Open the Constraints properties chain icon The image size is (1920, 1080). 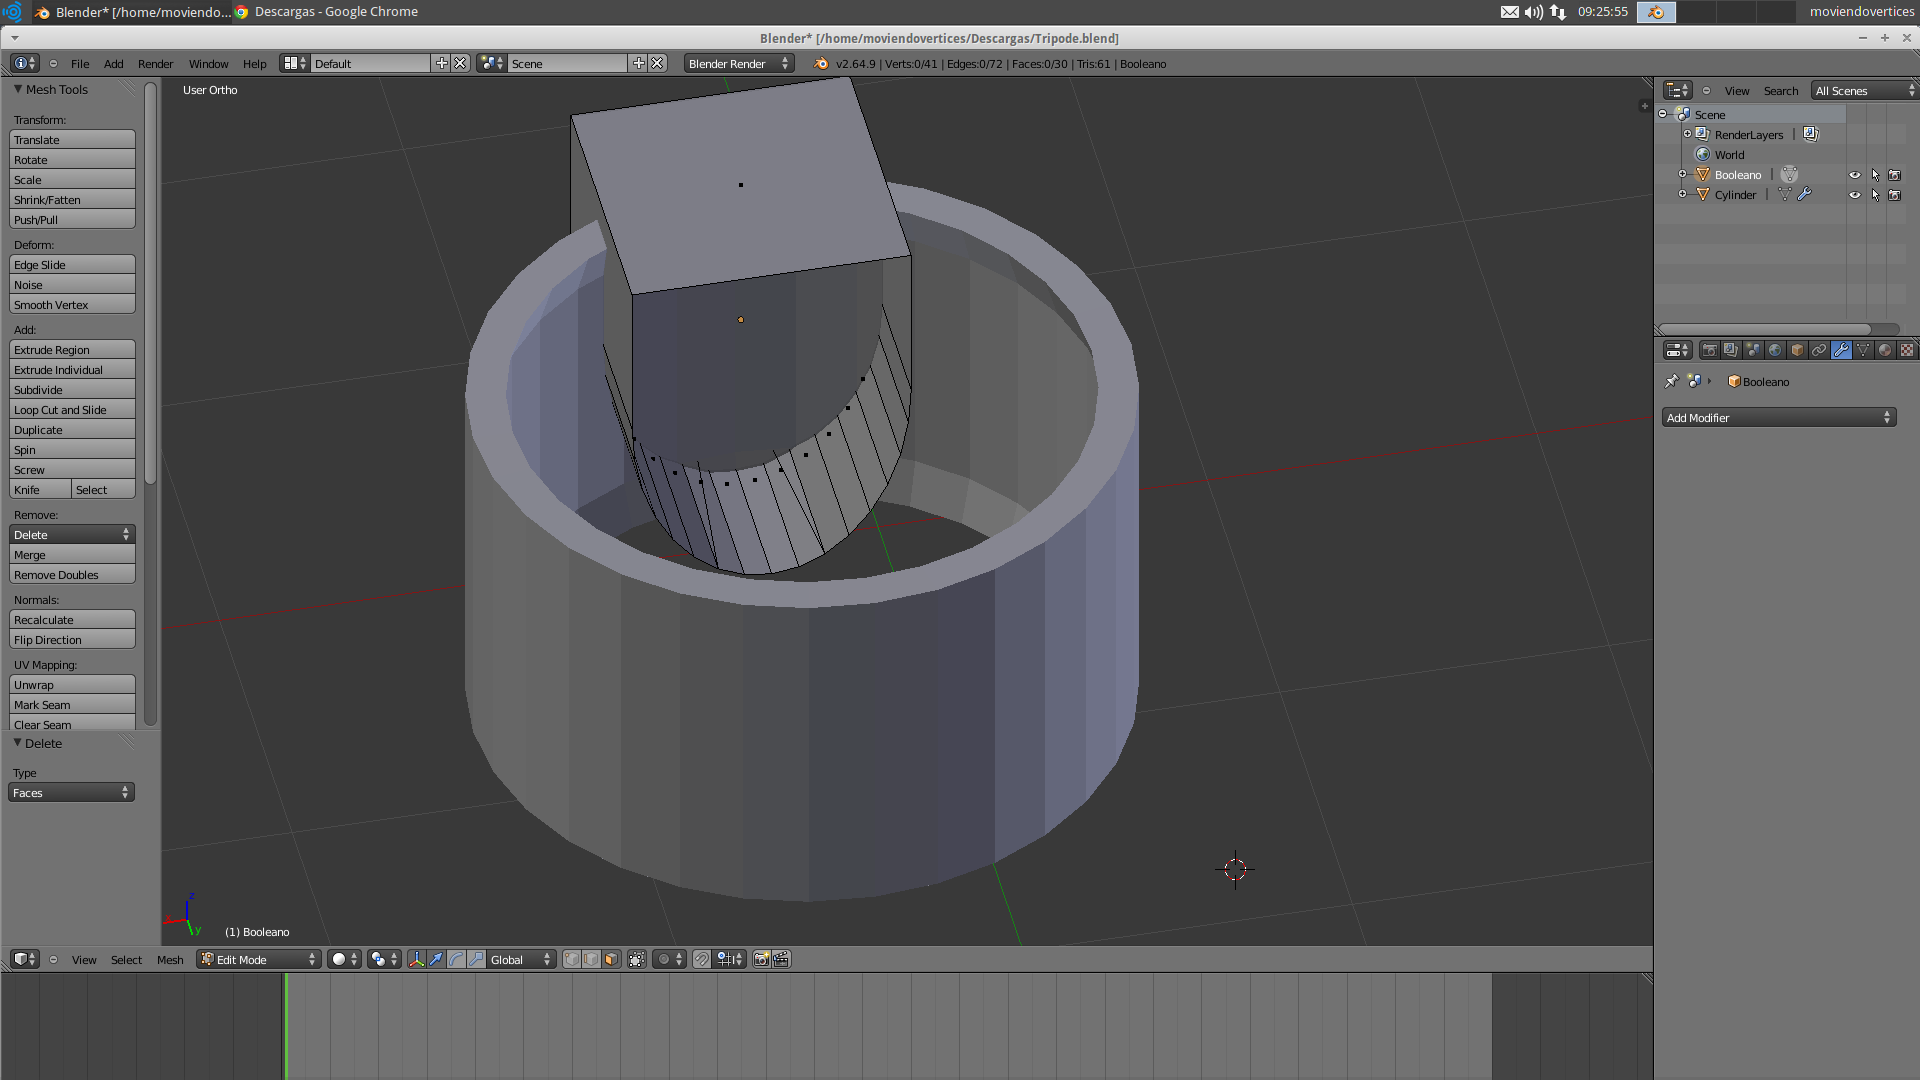1819,350
